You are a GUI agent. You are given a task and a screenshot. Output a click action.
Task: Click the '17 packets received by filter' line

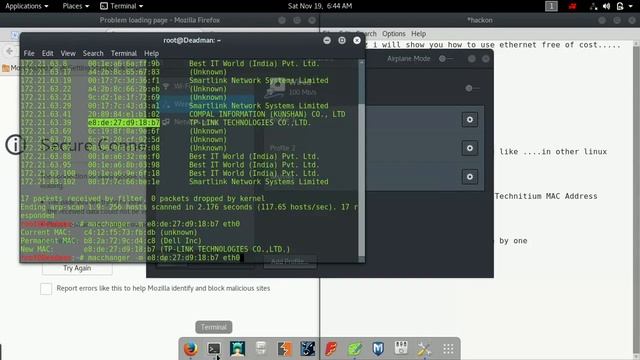pos(143,199)
